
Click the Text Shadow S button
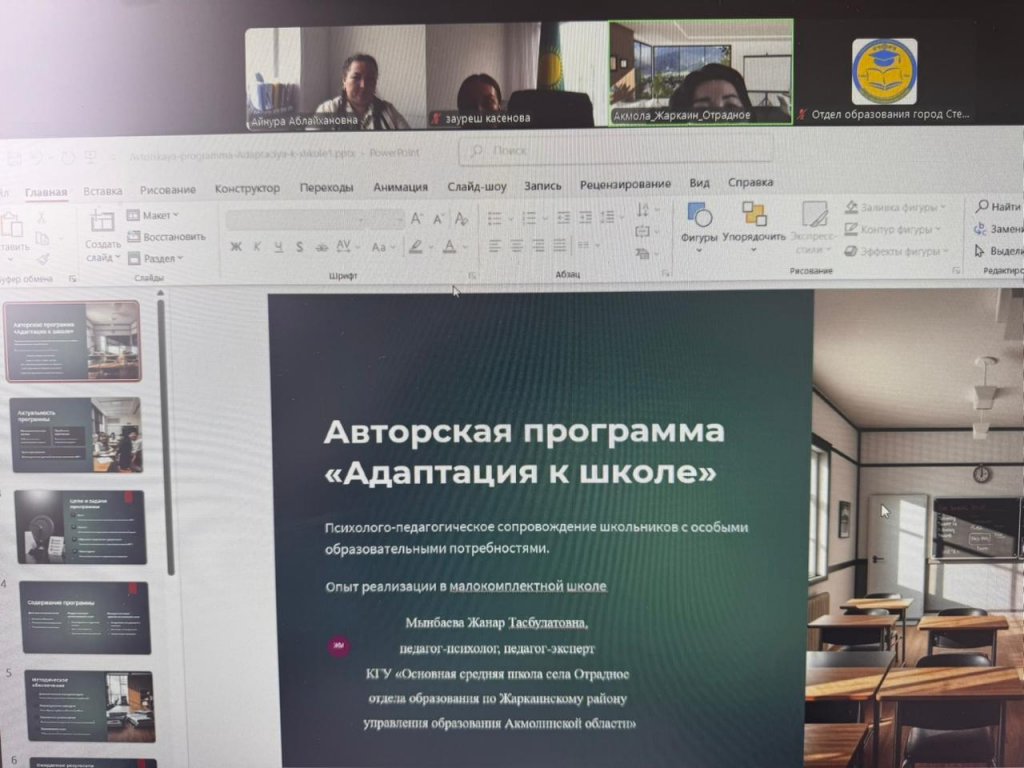click(299, 248)
